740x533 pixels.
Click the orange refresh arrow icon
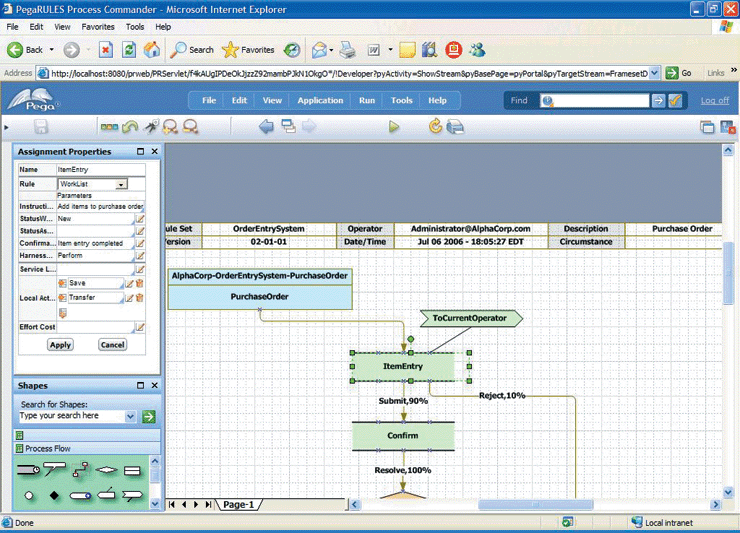[x=435, y=126]
